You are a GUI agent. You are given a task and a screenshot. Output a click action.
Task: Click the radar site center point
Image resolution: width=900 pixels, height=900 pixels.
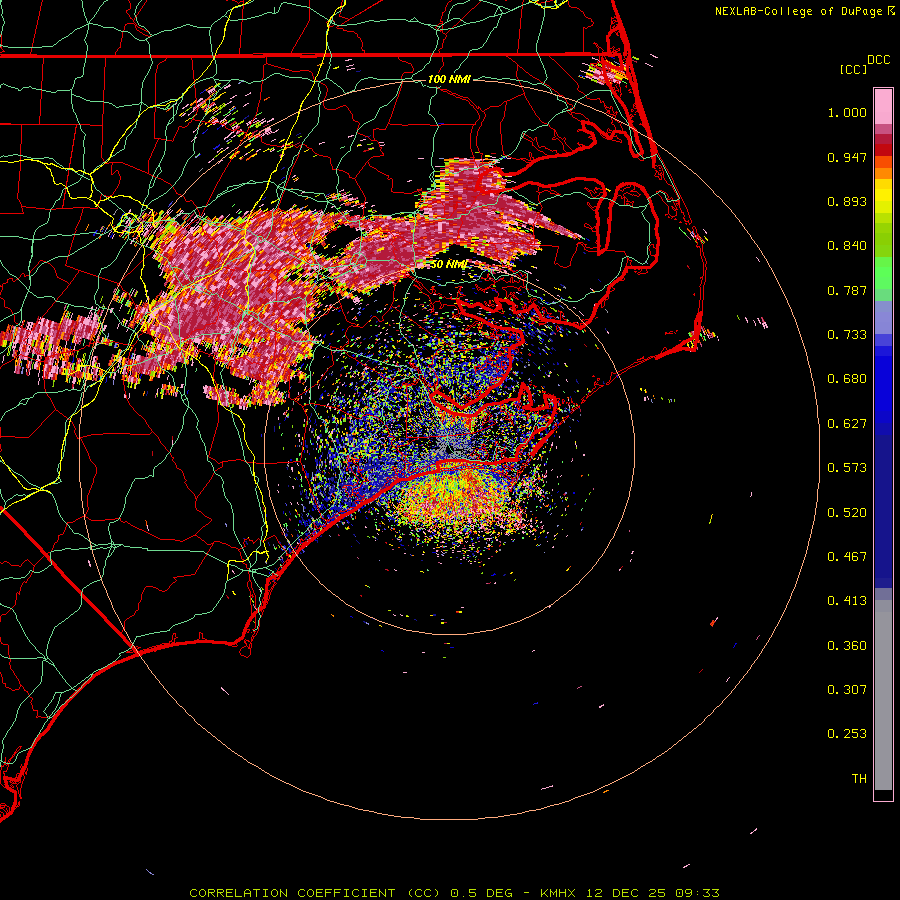click(x=449, y=449)
